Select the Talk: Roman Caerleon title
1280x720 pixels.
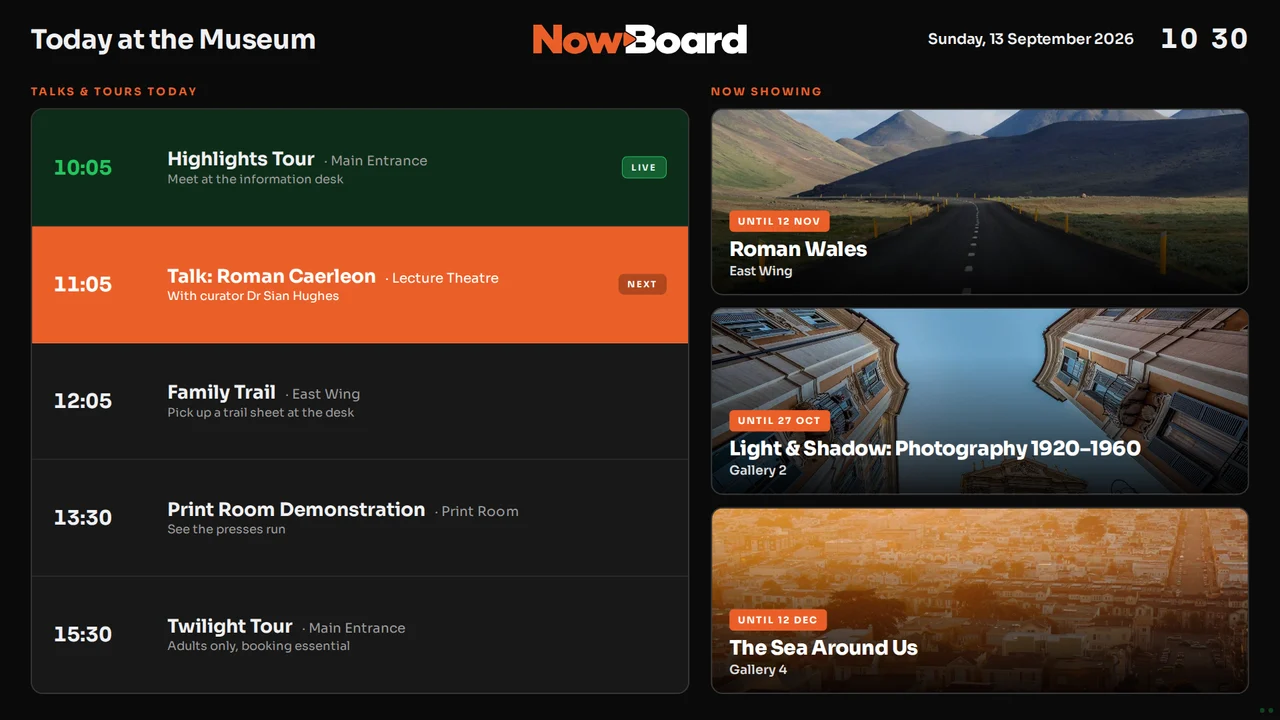272,276
